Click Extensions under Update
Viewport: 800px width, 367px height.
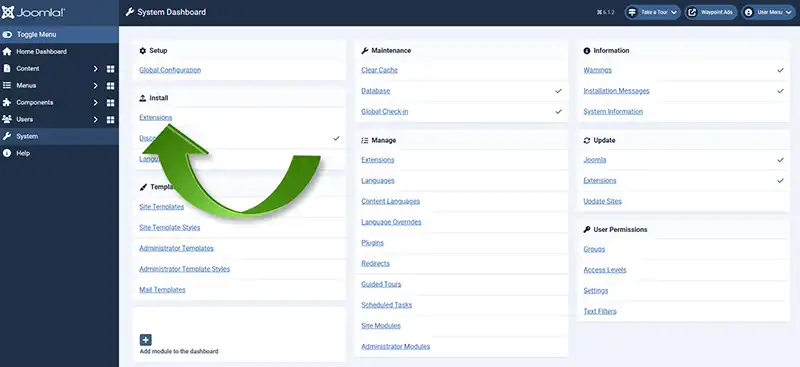(599, 181)
